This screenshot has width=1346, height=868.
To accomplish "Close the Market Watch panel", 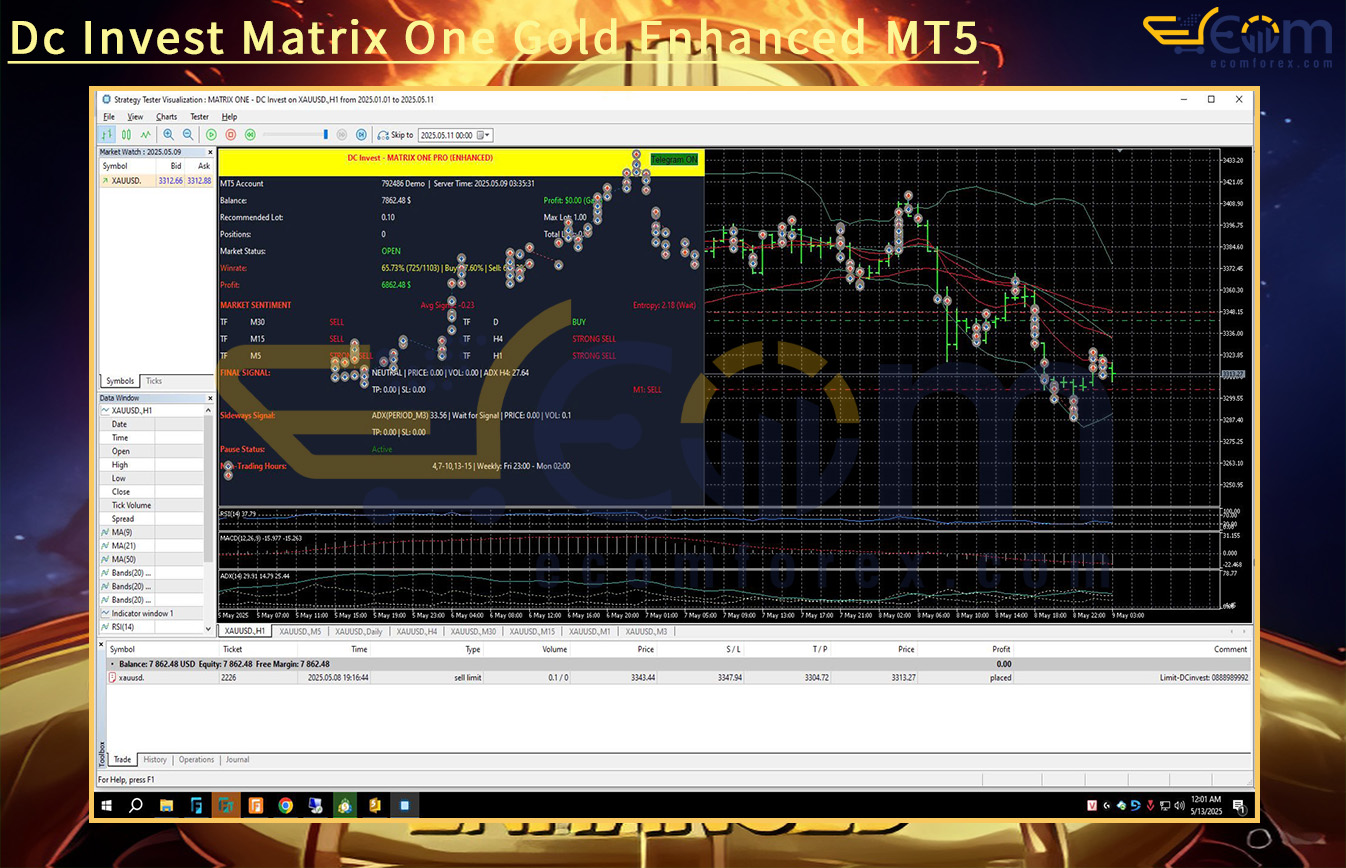I will tap(210, 152).
